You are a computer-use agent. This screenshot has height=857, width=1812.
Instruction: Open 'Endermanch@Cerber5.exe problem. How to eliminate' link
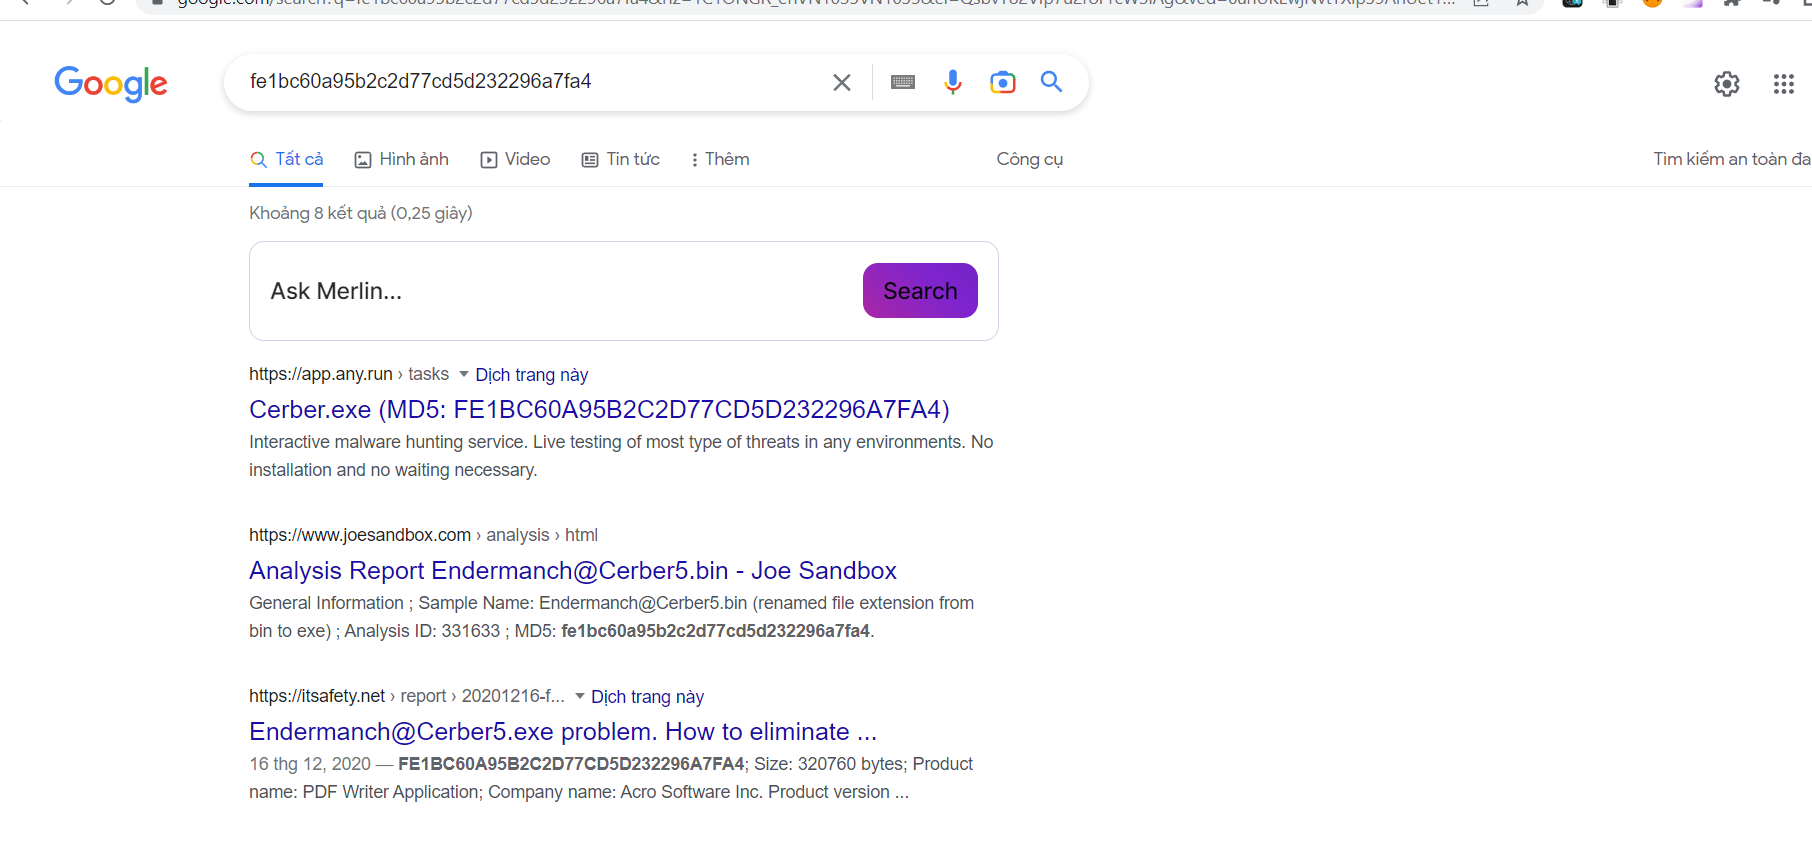(x=563, y=731)
